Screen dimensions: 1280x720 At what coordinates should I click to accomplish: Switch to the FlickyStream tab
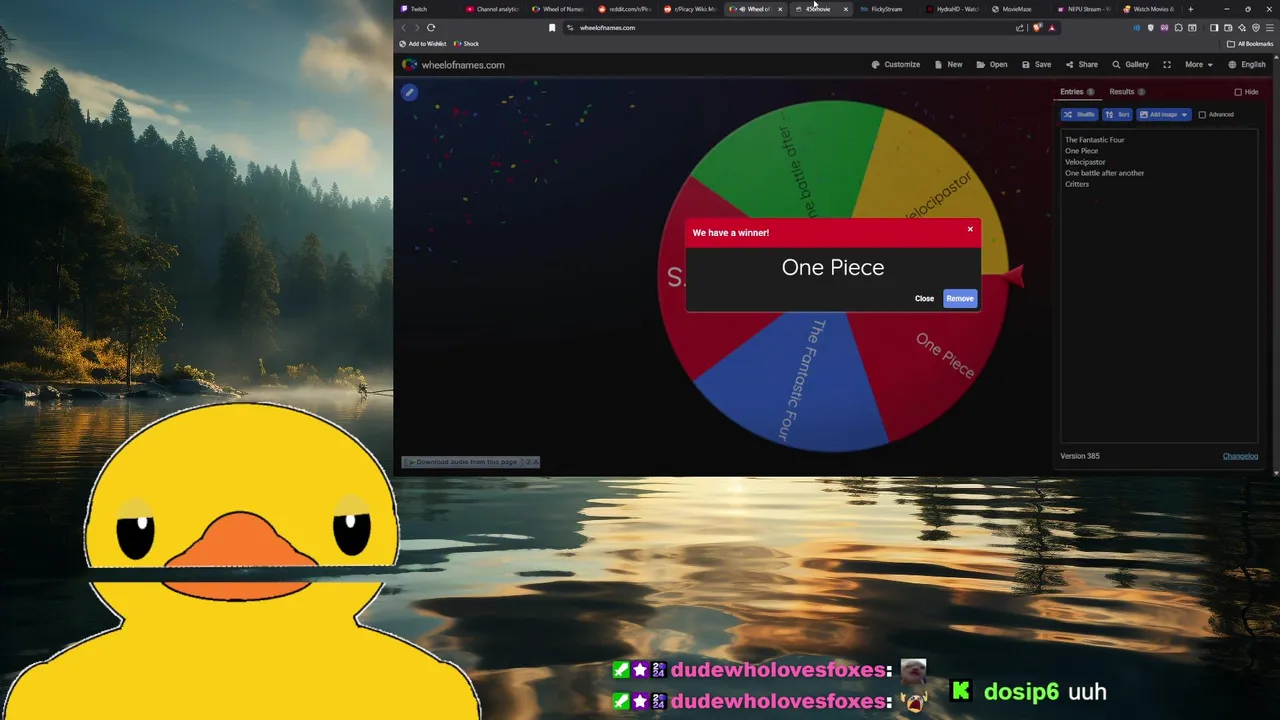[885, 9]
